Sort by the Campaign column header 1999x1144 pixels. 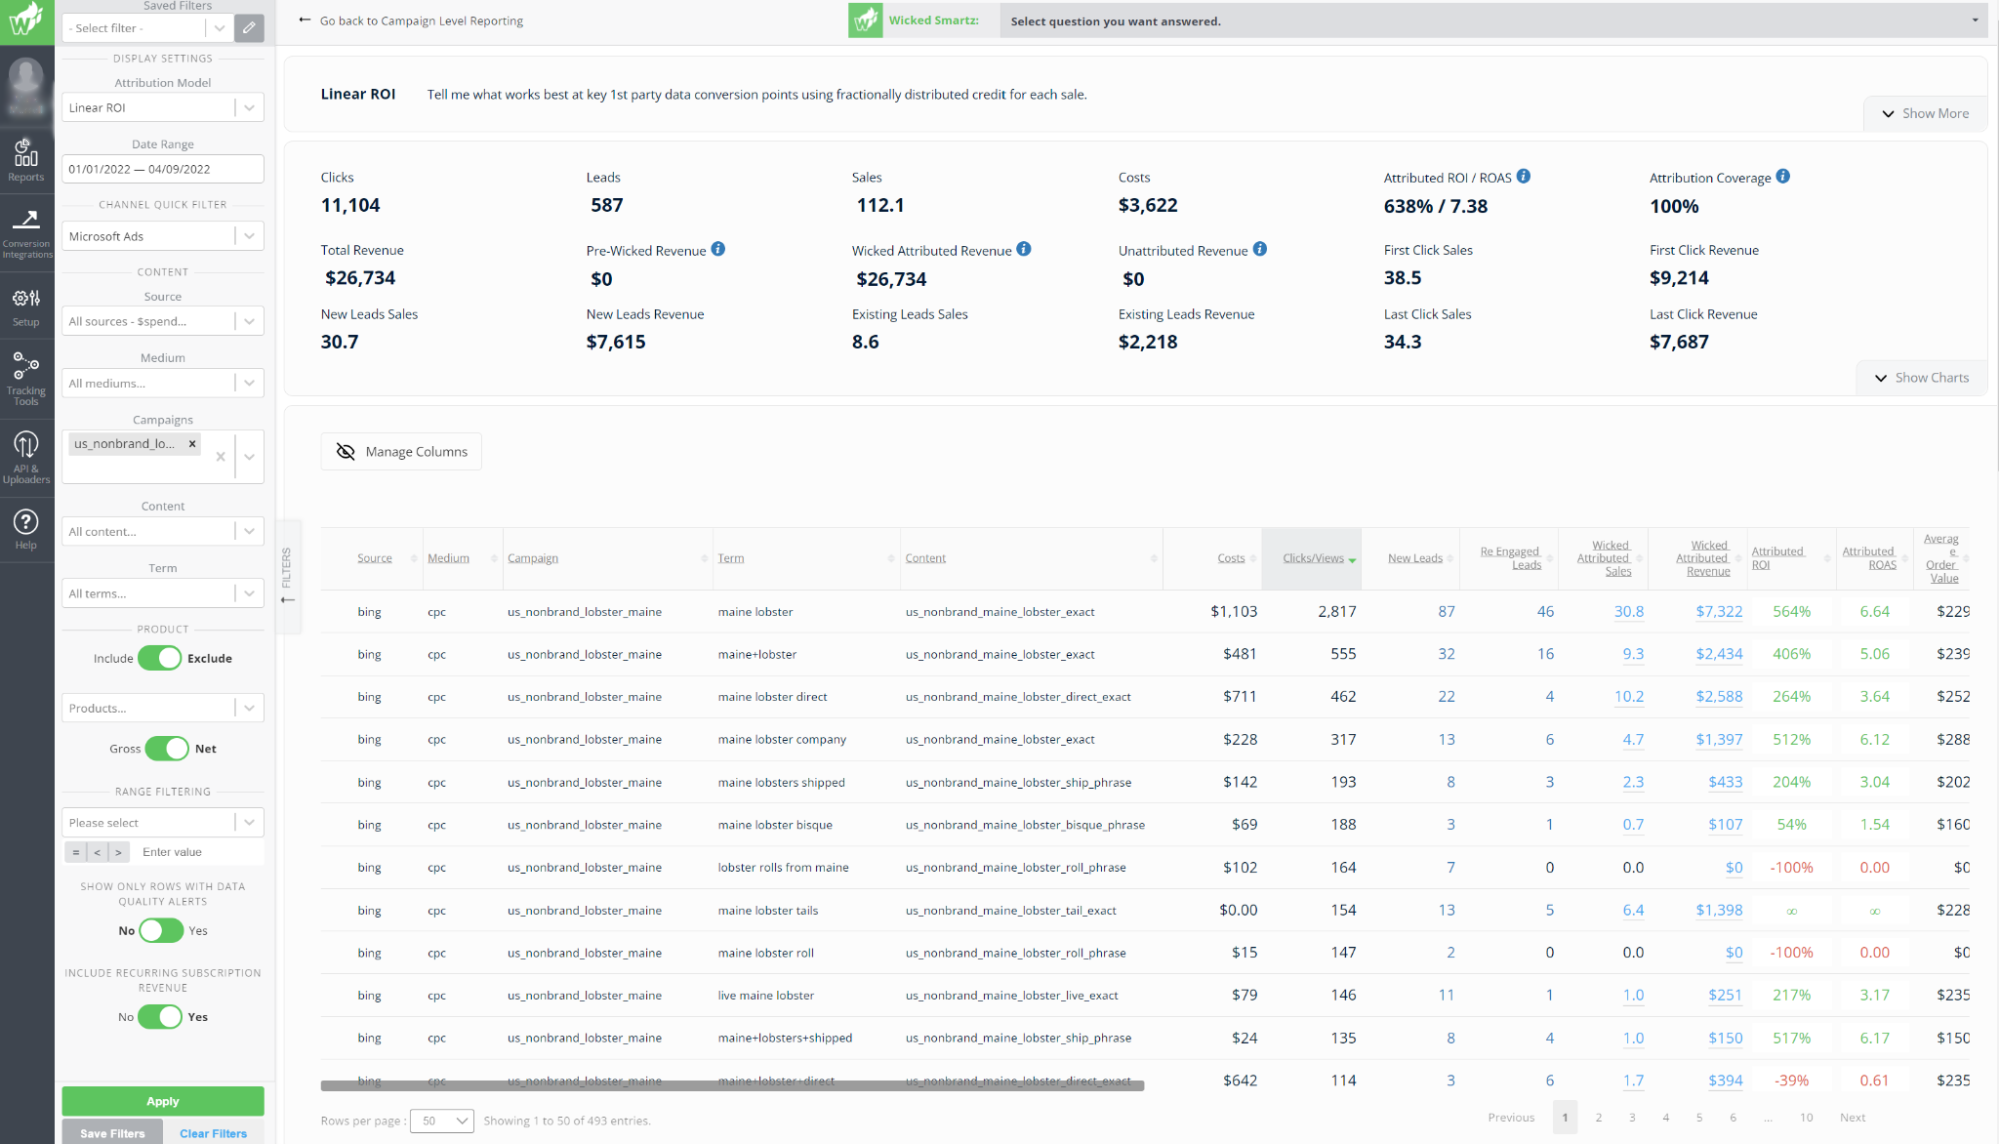[533, 558]
